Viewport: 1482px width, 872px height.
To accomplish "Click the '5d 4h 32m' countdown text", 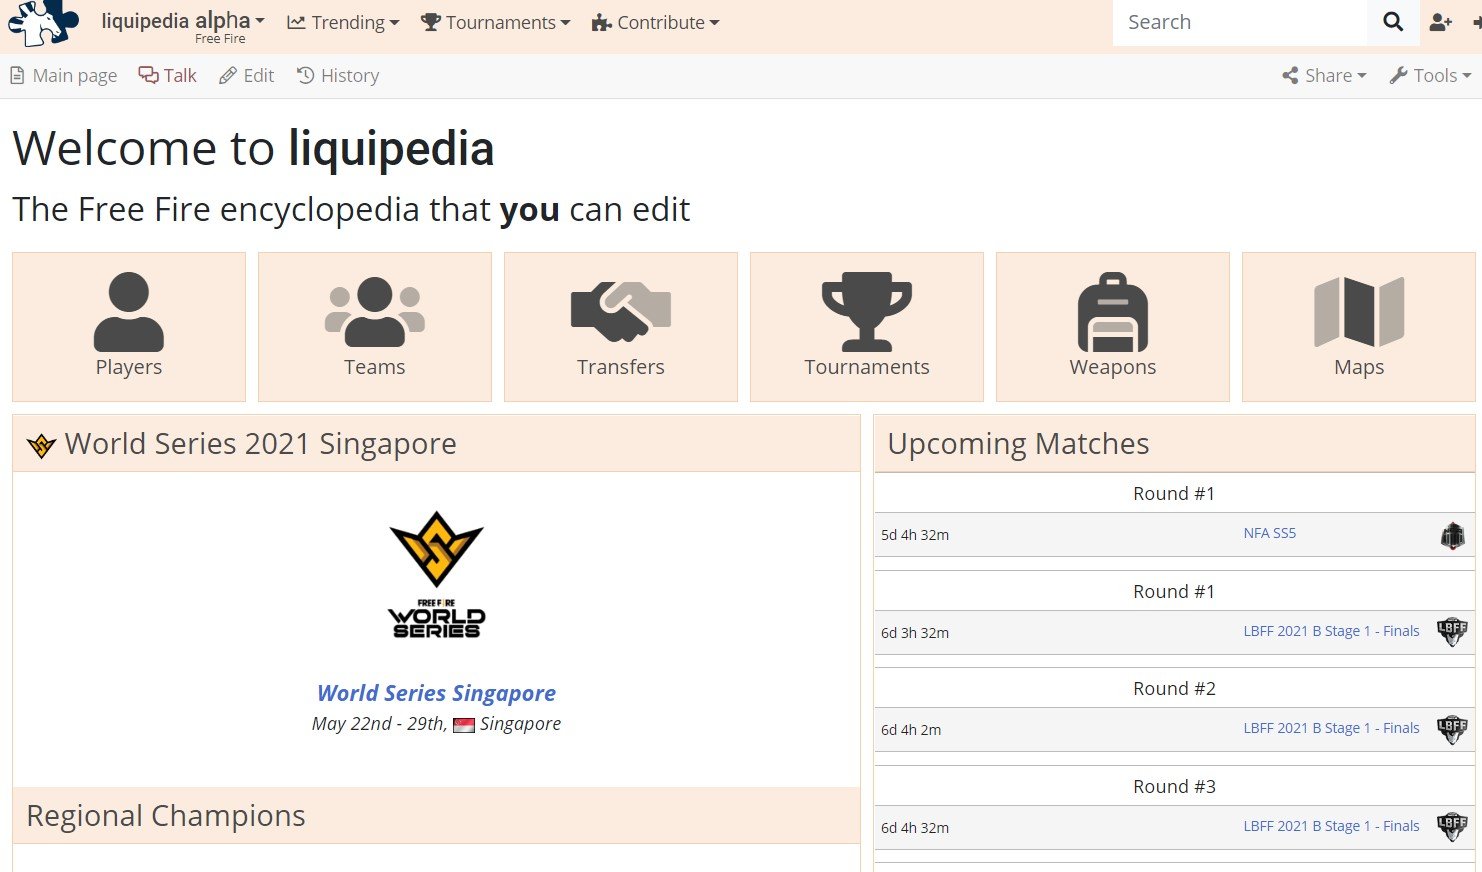I will pos(915,535).
